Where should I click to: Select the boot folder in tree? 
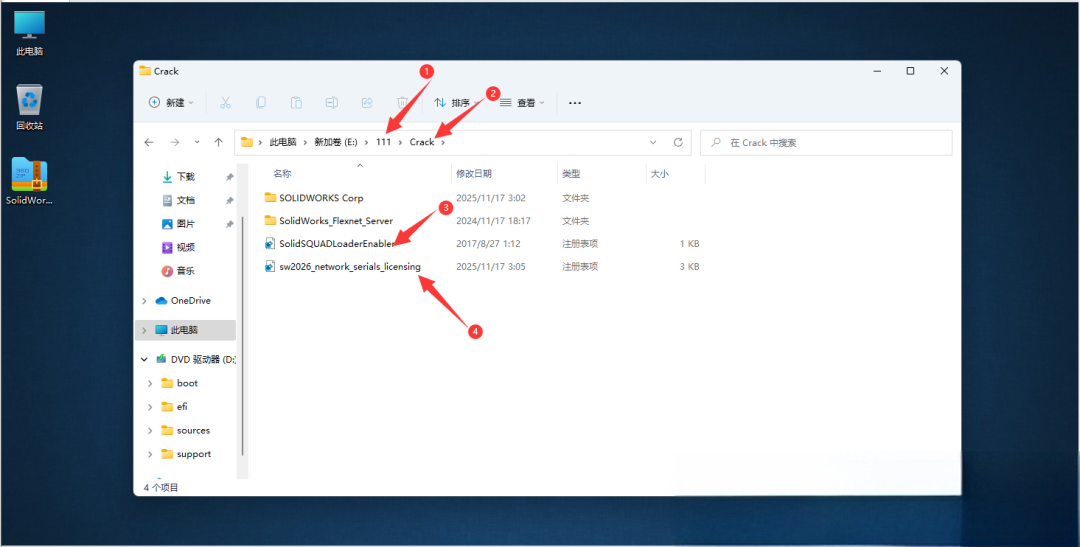coord(187,383)
